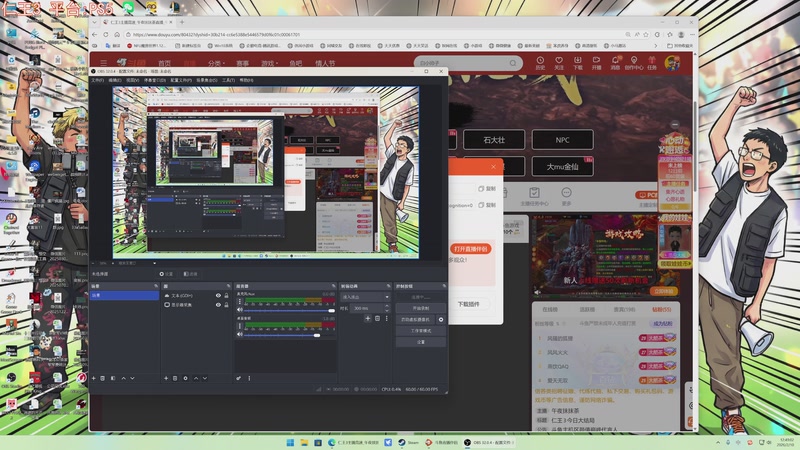Image resolution: width=800 pixels, height=450 pixels.
Task: Open Douyu 分类 category dropdown in nav
Action: coord(216,63)
